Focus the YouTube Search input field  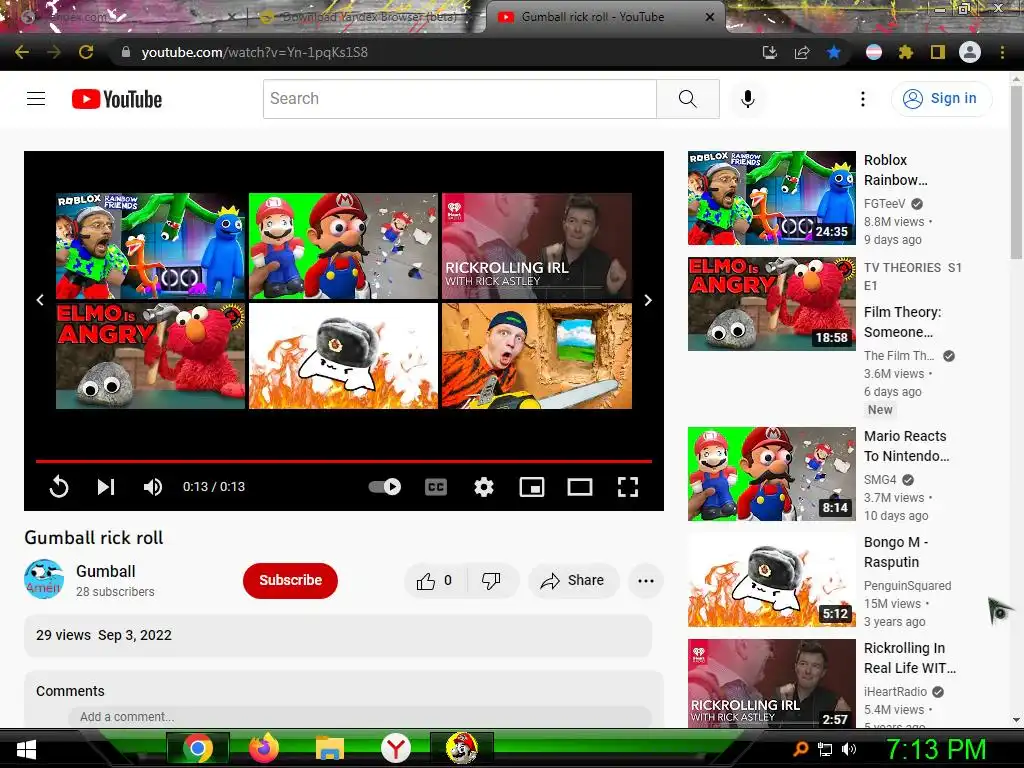click(460, 99)
